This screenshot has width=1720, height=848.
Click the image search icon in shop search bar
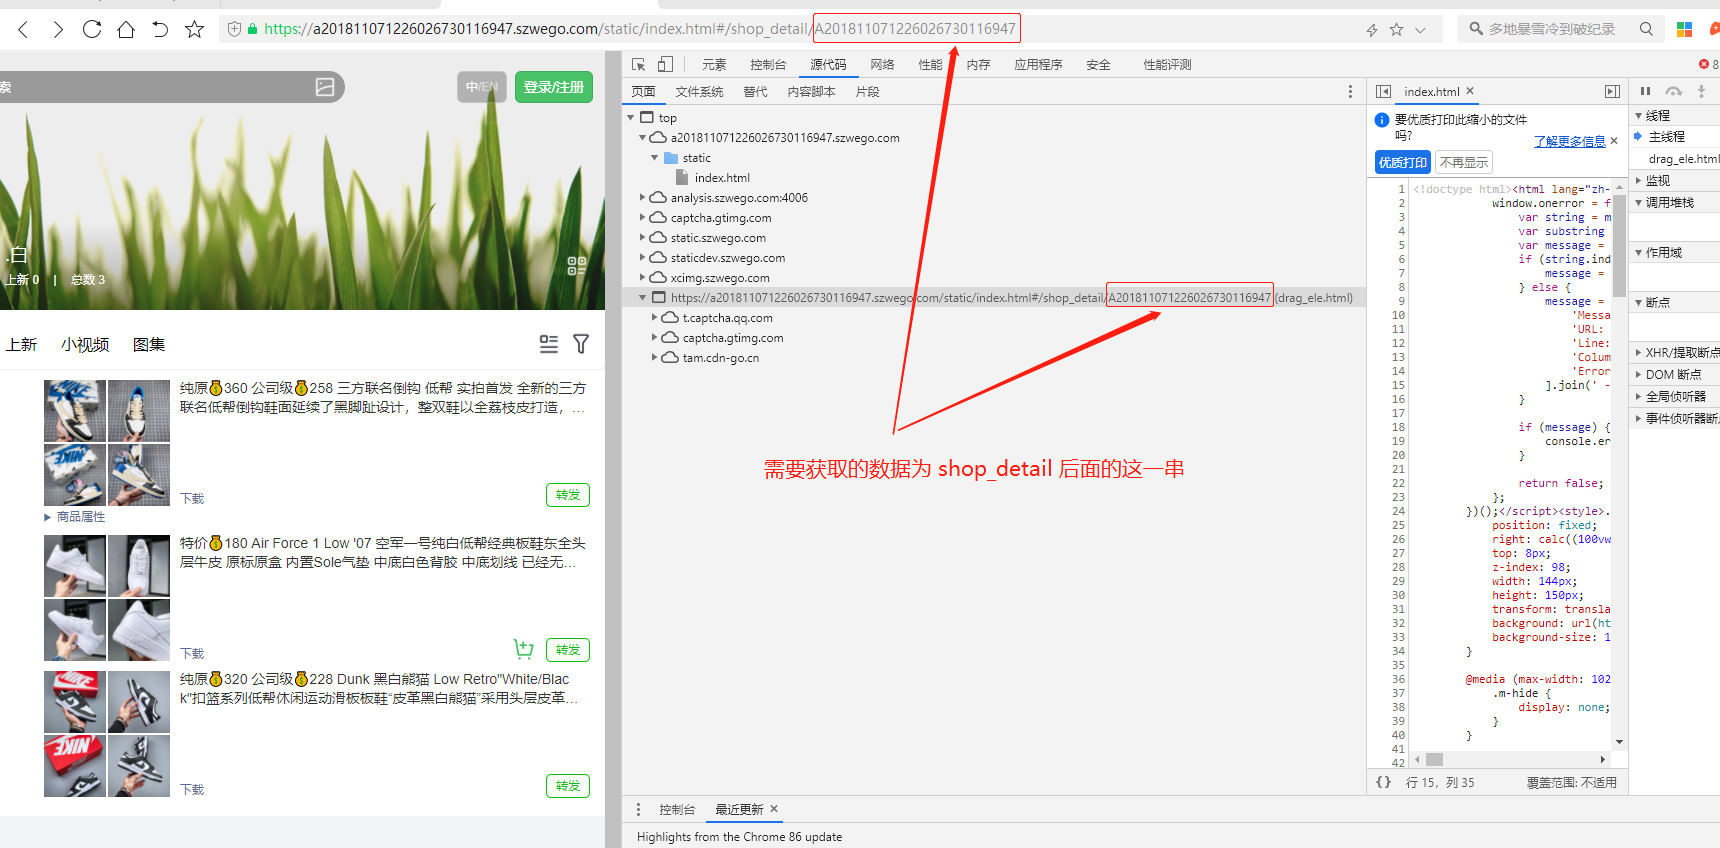click(x=325, y=87)
